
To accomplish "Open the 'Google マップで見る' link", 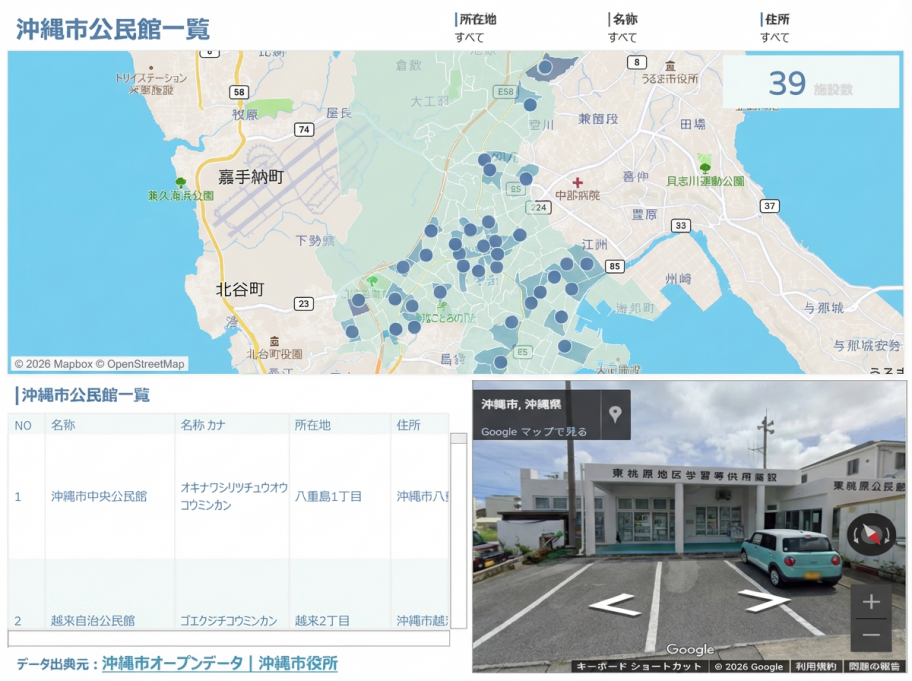I will (533, 432).
